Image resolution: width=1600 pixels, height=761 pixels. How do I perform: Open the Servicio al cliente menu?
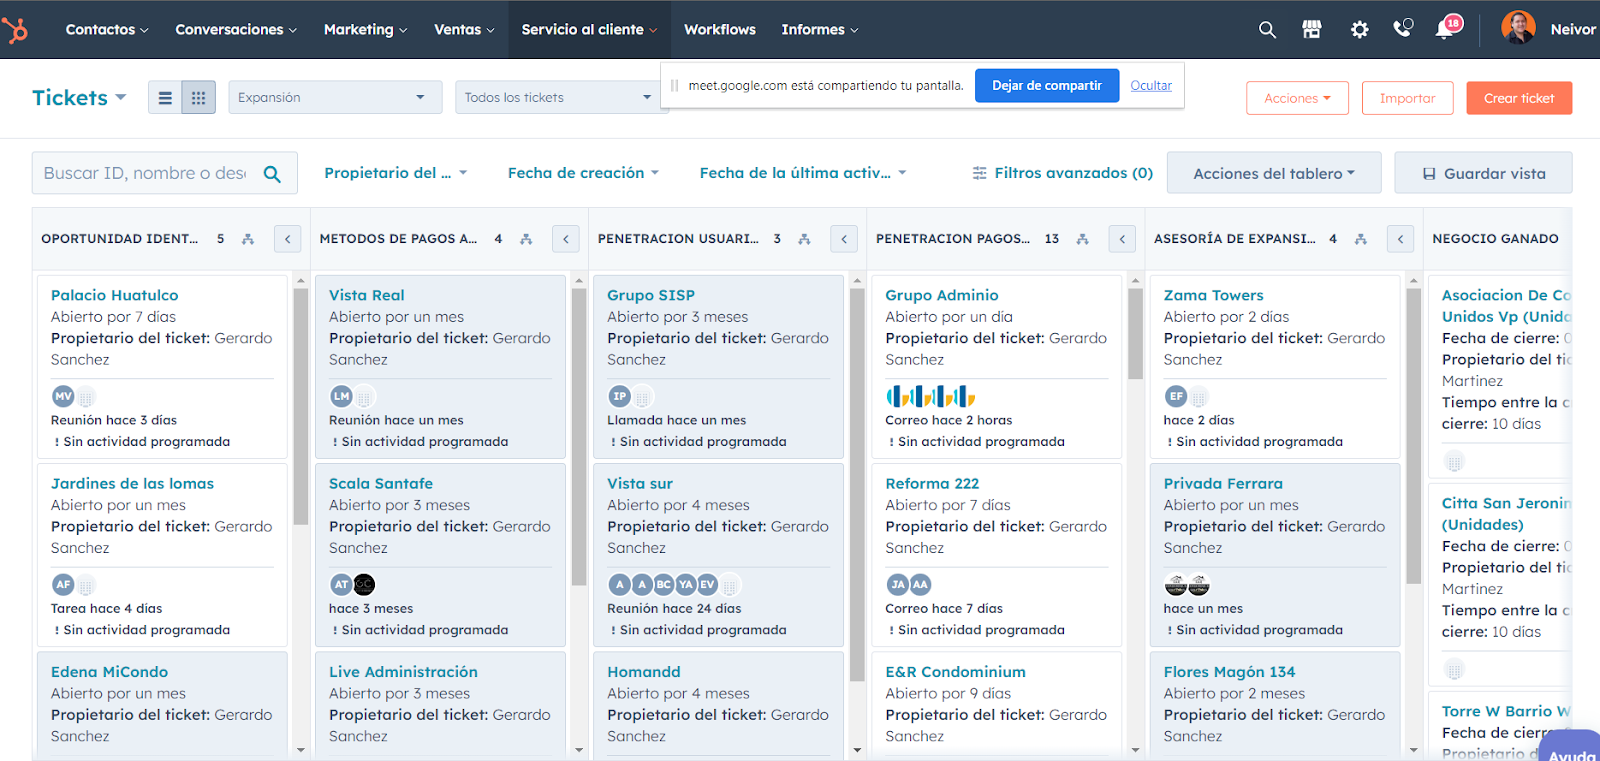coord(589,30)
